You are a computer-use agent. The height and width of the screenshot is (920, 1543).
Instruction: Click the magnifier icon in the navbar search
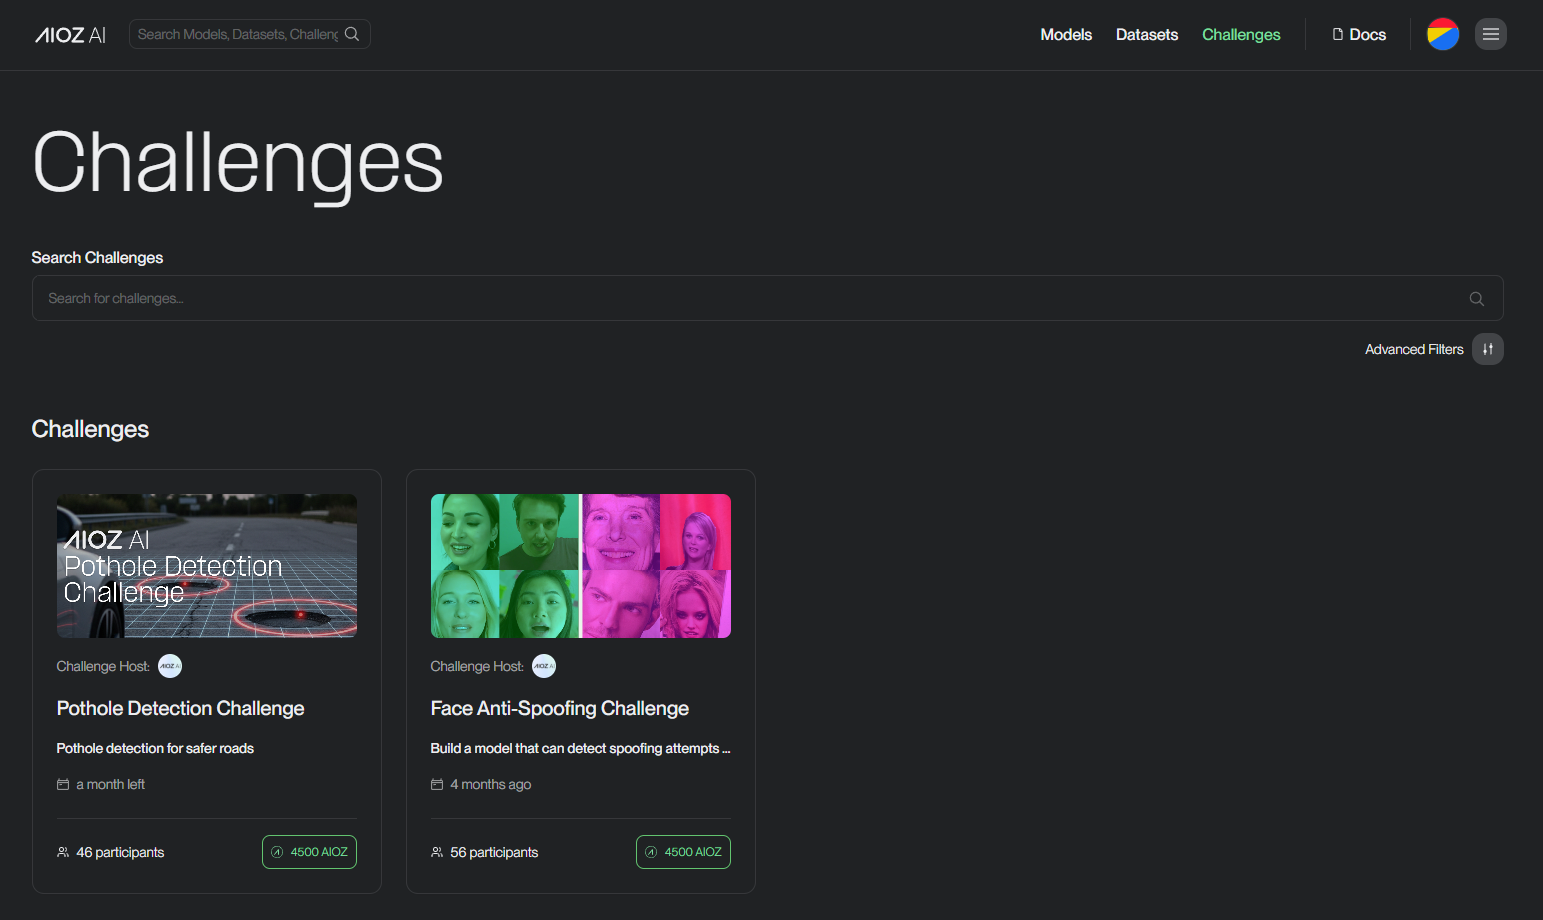pos(351,33)
